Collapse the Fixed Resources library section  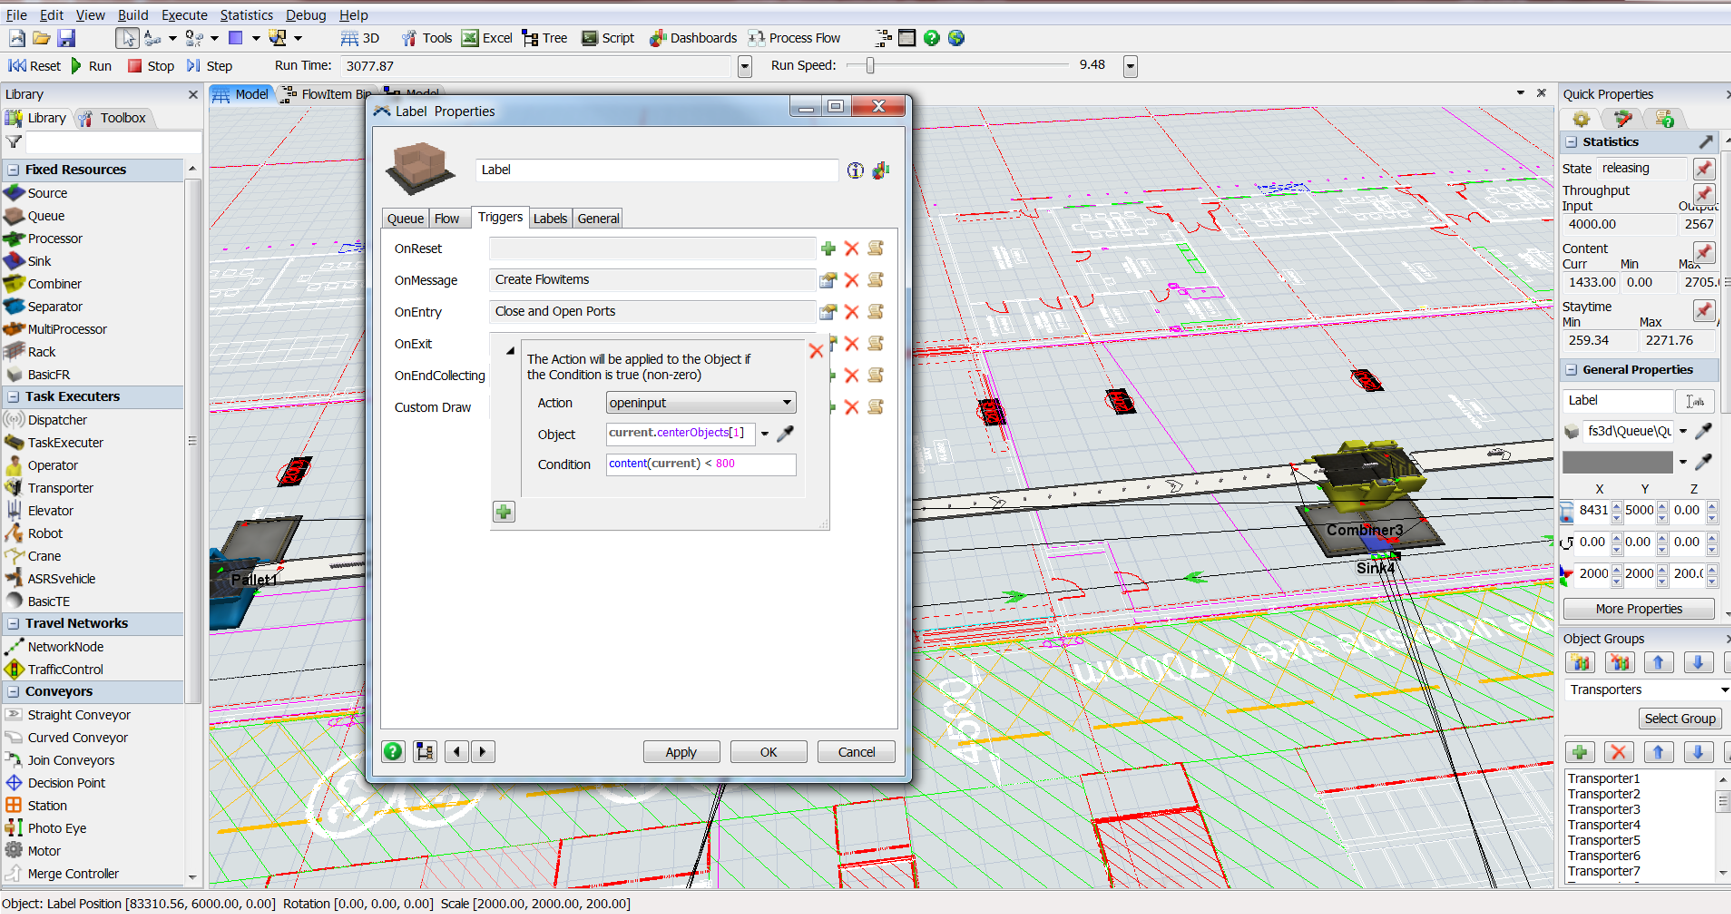(x=14, y=170)
